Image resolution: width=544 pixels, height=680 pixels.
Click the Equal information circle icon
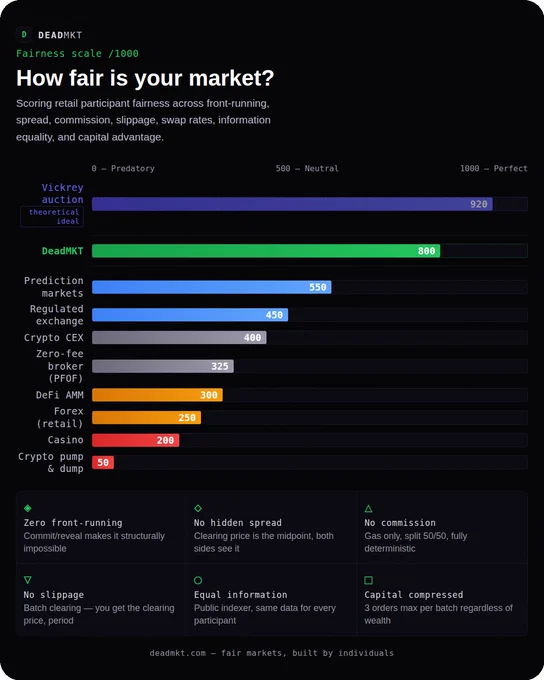click(x=198, y=580)
